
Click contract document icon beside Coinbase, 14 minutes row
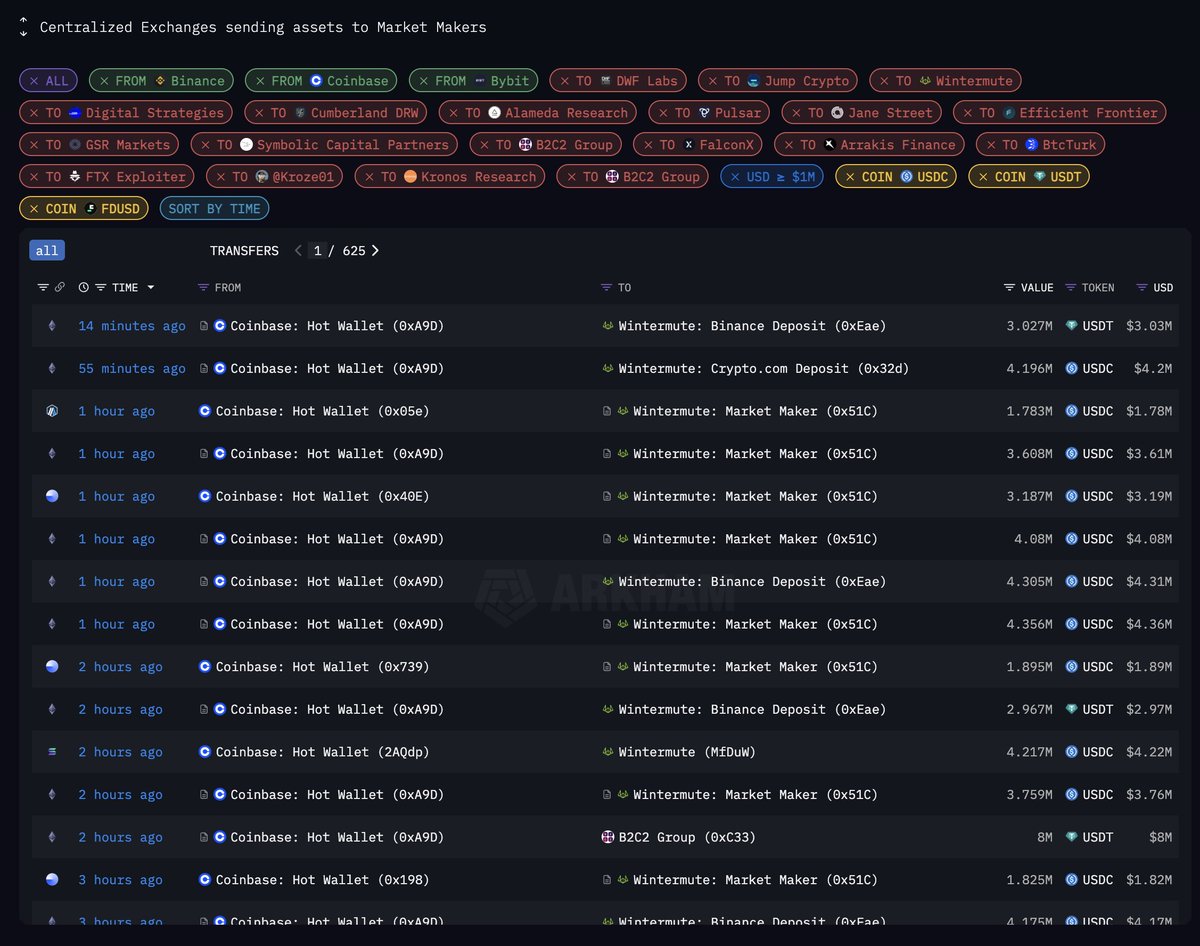click(204, 326)
